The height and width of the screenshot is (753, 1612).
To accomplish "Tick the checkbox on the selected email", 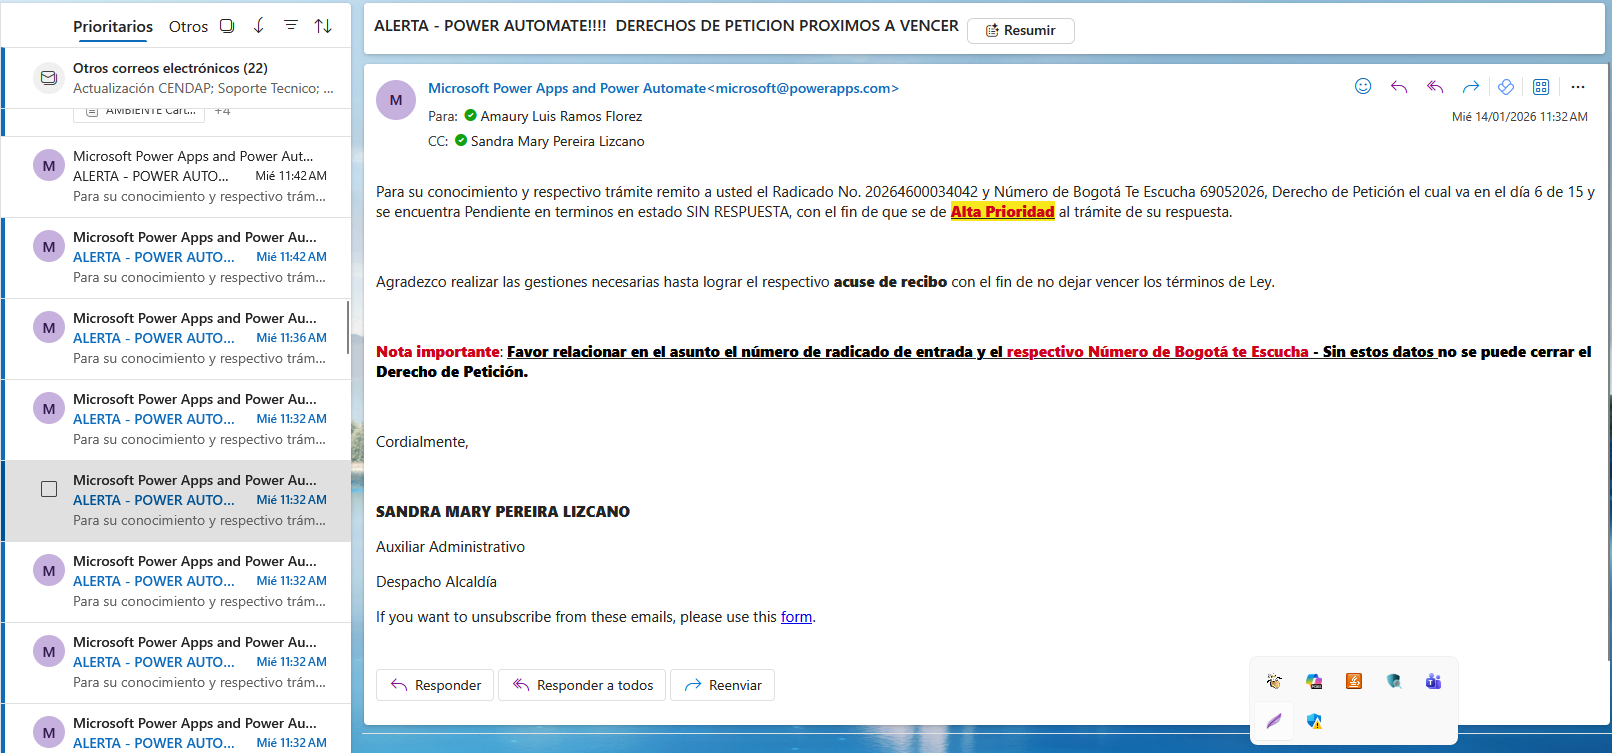I will click(49, 489).
